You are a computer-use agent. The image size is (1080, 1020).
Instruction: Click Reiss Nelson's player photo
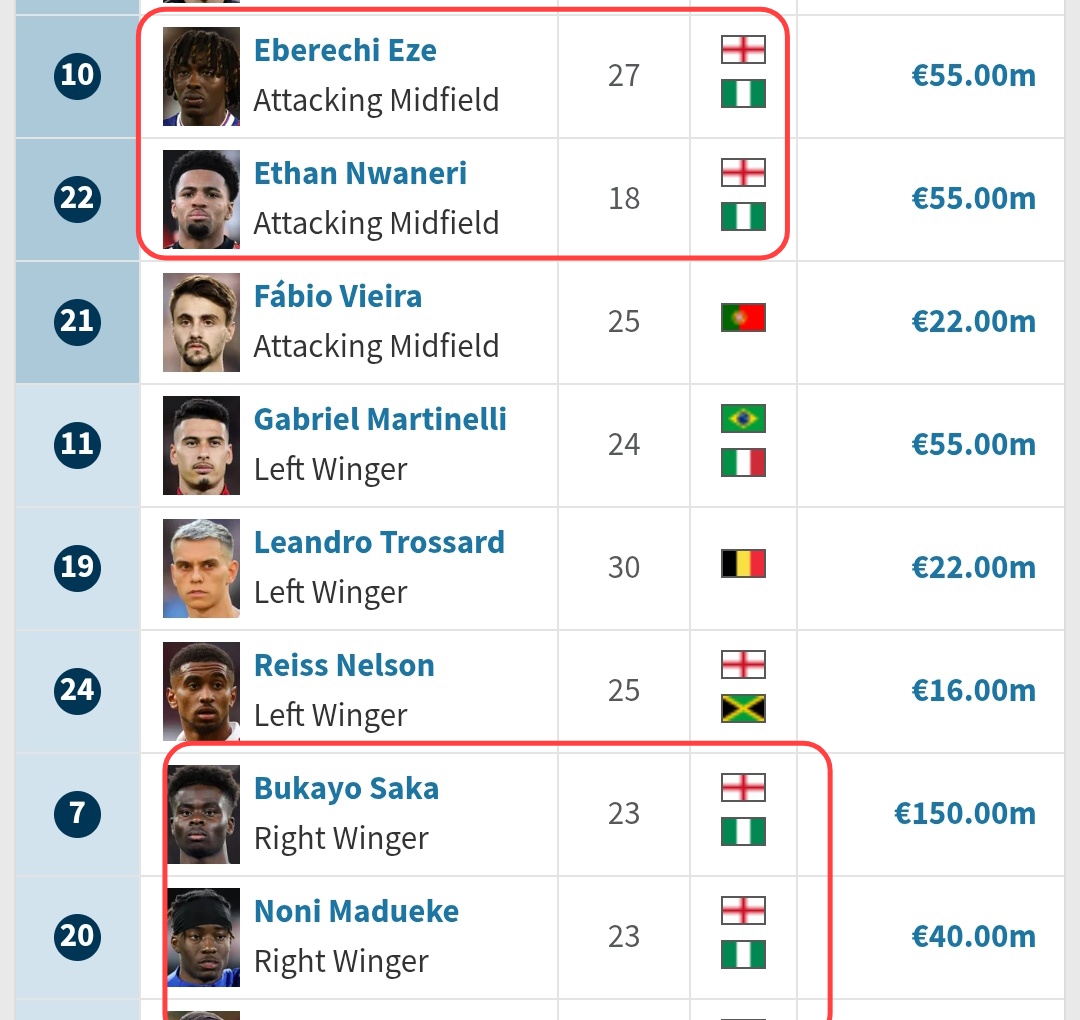(x=201, y=691)
